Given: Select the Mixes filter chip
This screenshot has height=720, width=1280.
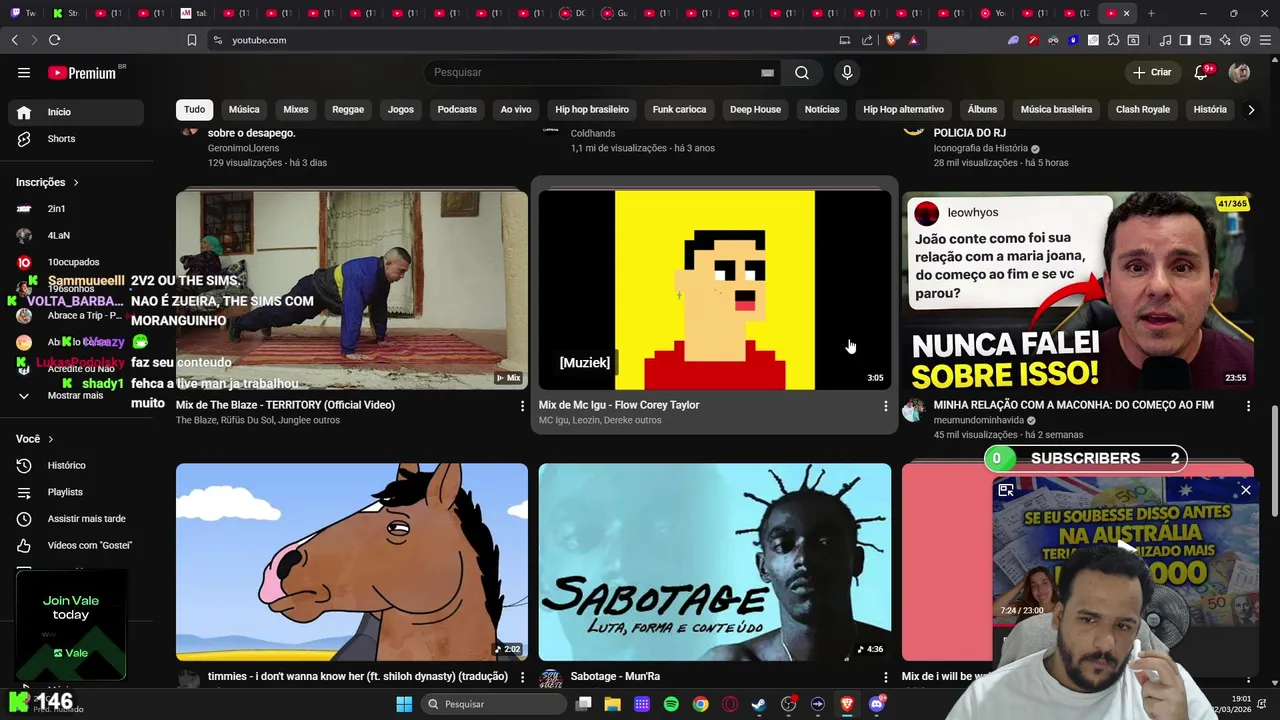Looking at the screenshot, I should 296,110.
